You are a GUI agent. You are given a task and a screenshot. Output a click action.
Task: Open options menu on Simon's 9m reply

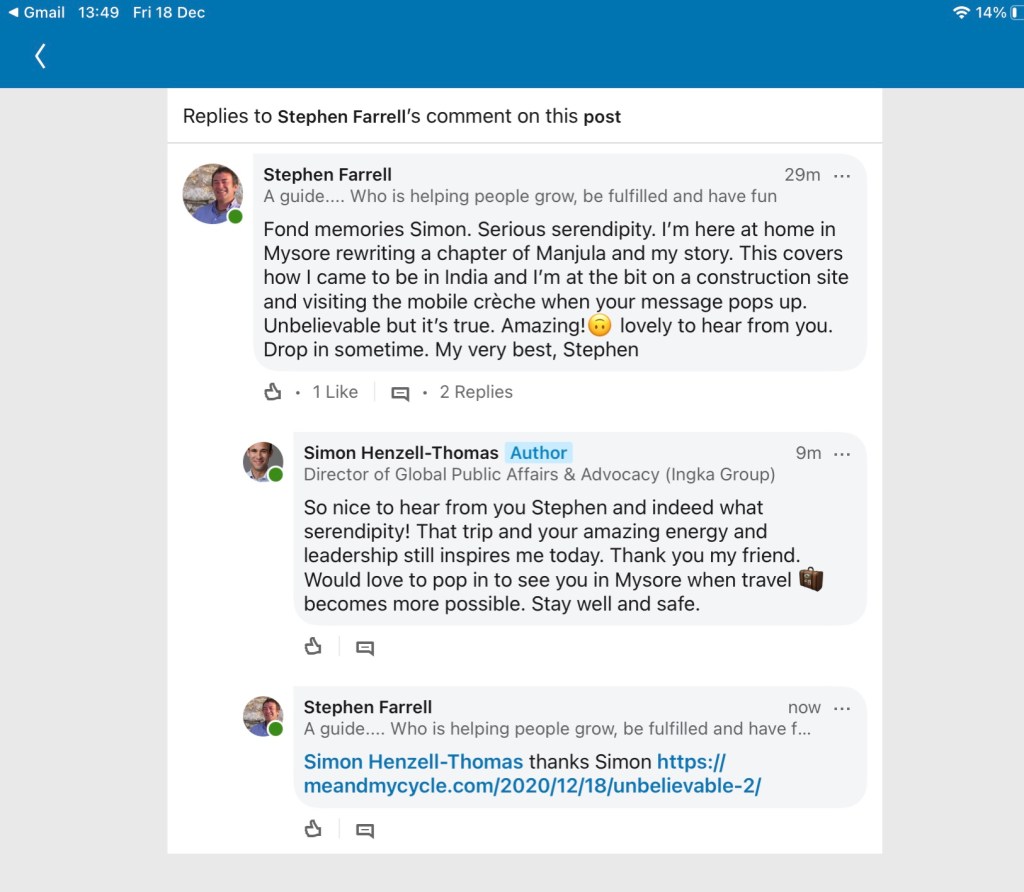842,454
